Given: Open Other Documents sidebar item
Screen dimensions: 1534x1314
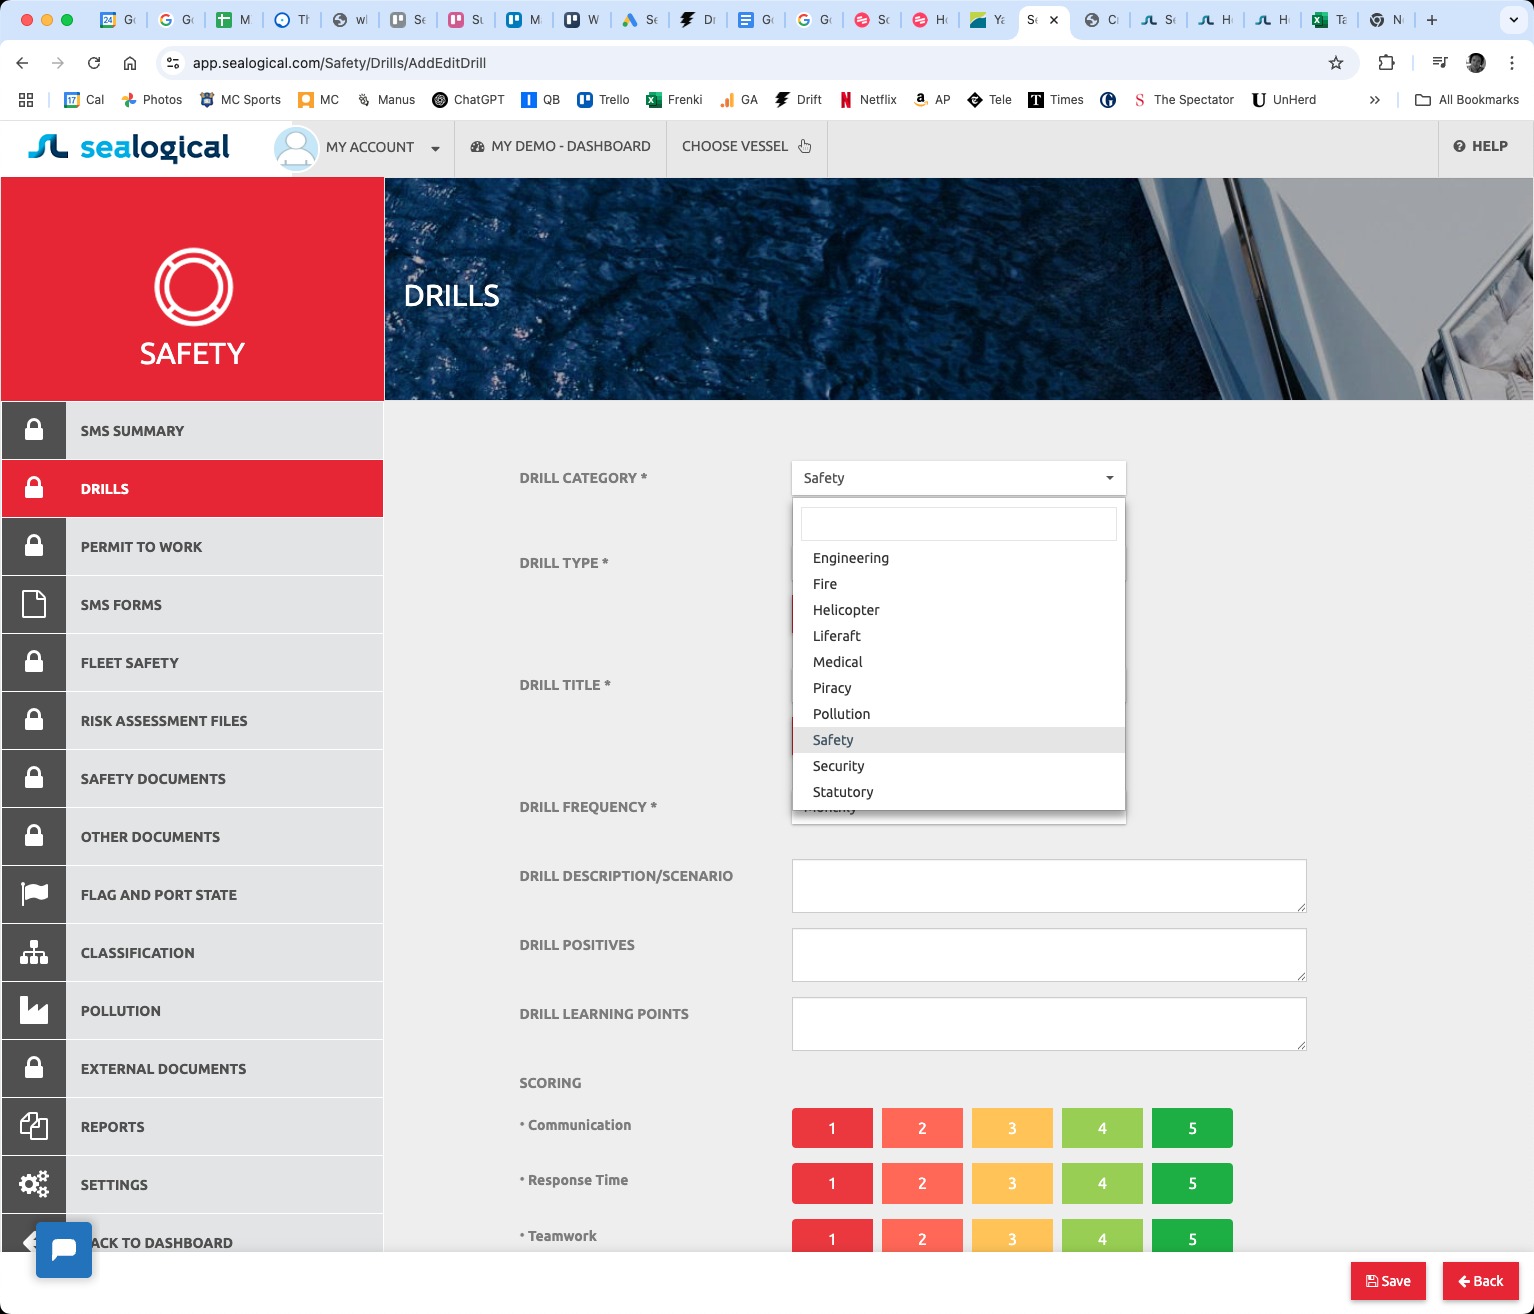Looking at the screenshot, I should [192, 837].
